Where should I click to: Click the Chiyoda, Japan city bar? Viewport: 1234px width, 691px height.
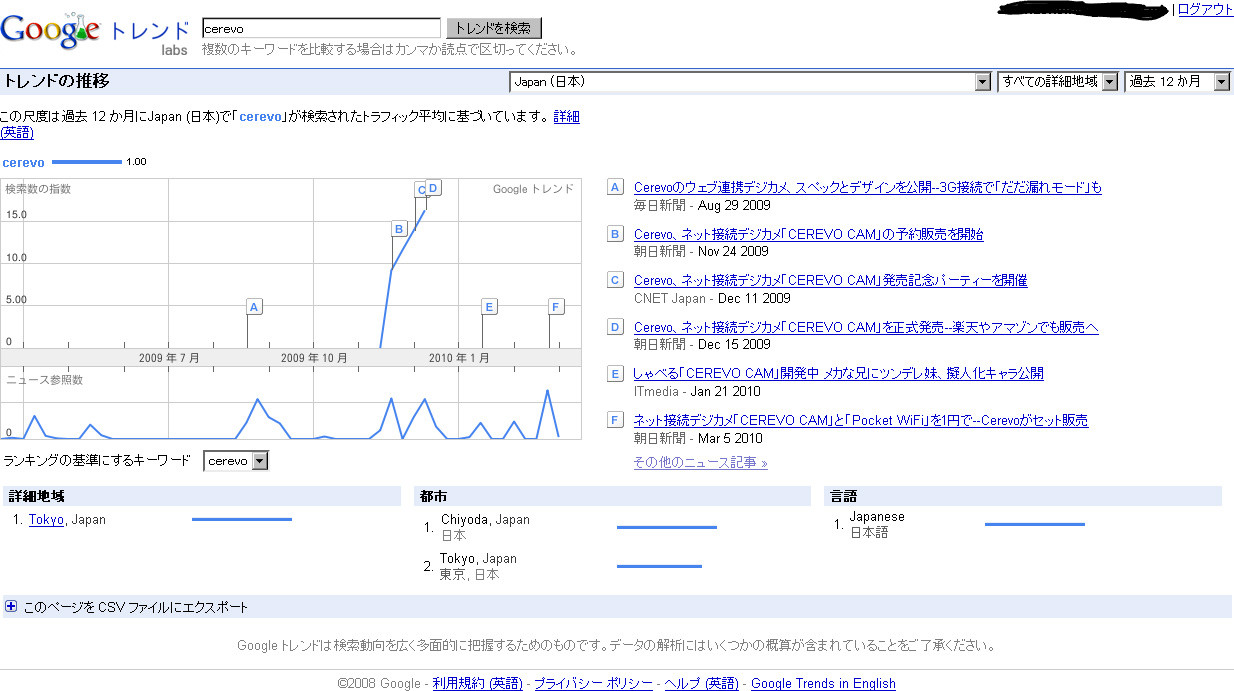tap(666, 527)
